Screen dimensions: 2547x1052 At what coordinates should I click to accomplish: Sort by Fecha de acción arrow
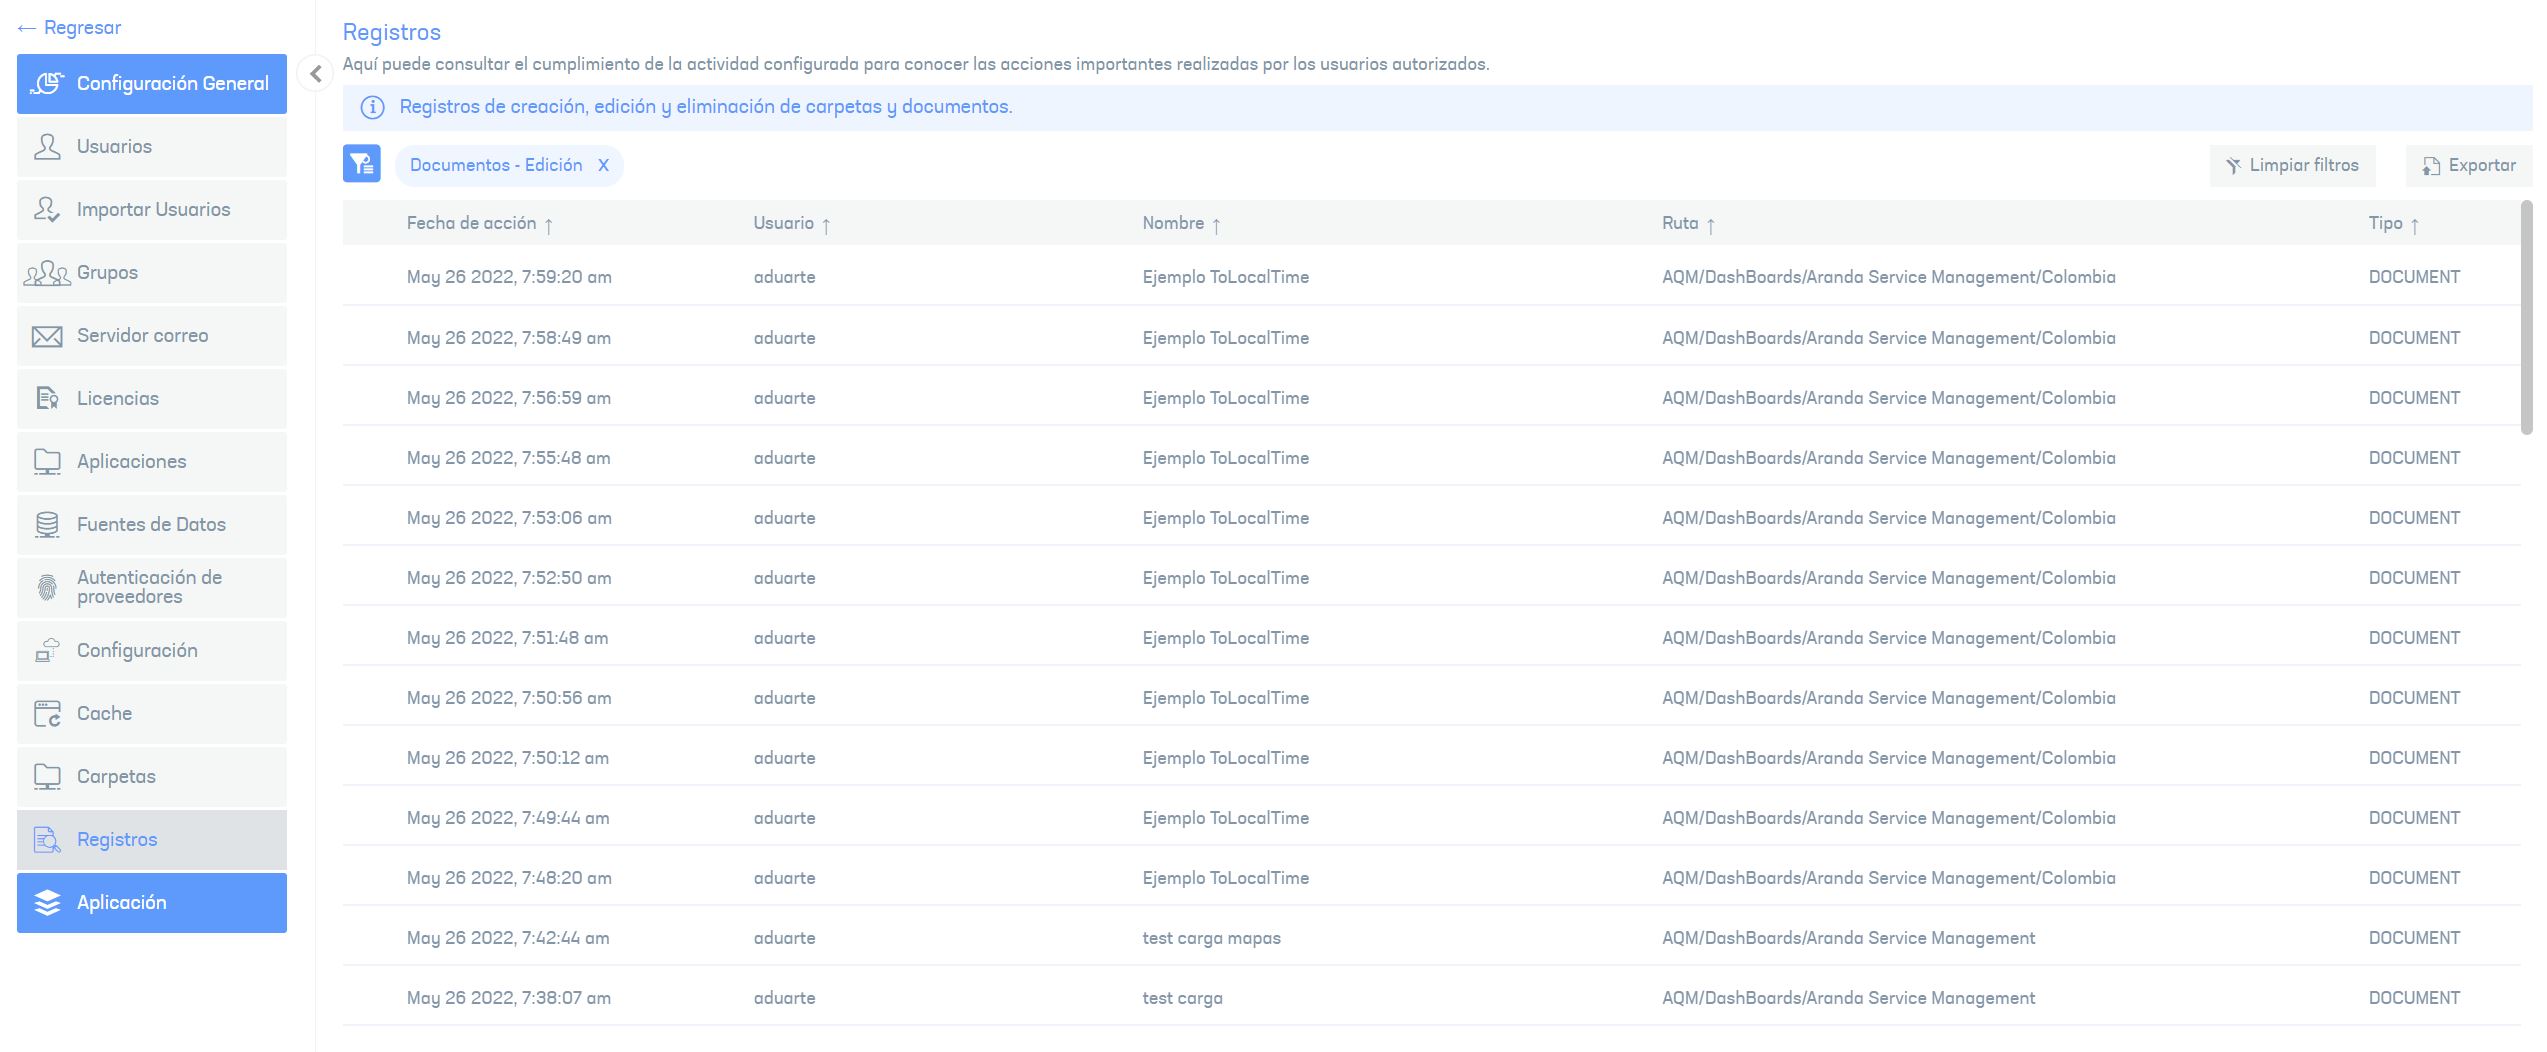(x=549, y=225)
